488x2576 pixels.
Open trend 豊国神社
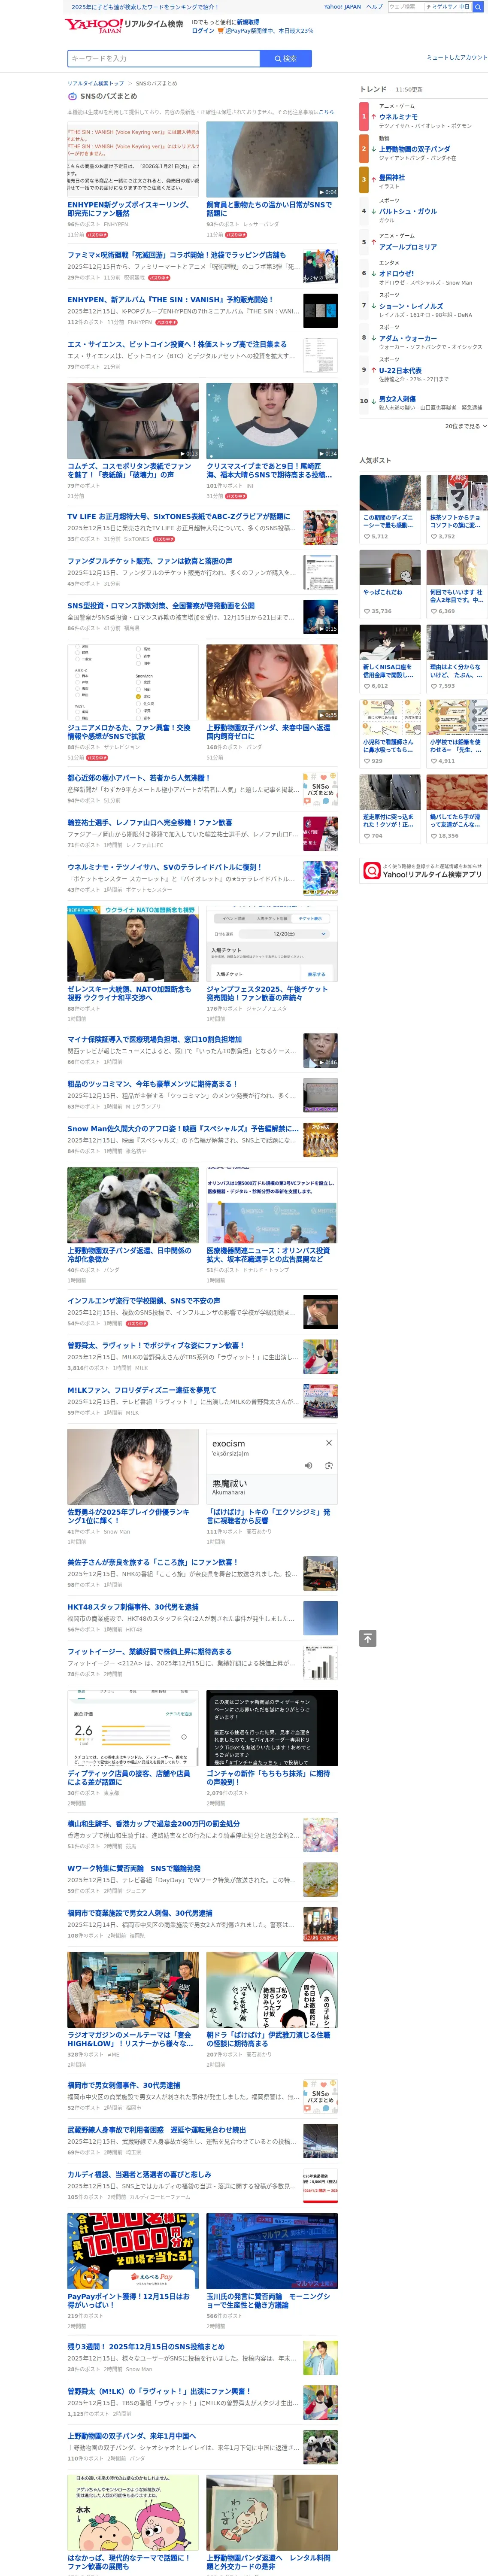pyautogui.click(x=392, y=178)
